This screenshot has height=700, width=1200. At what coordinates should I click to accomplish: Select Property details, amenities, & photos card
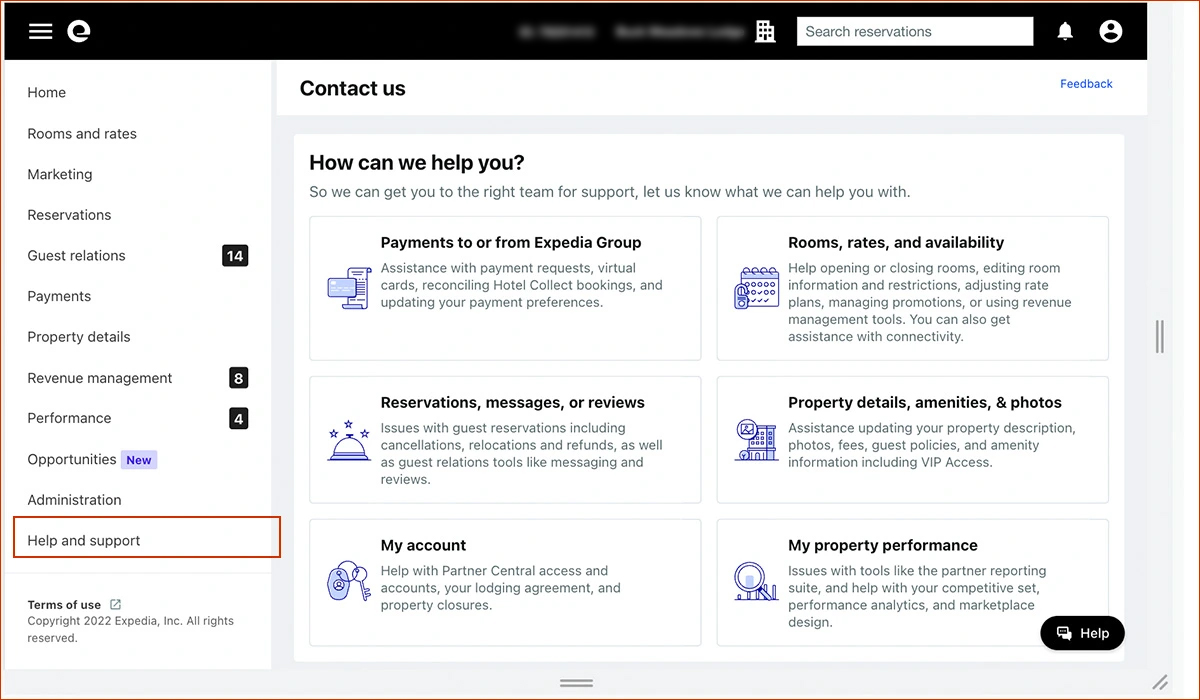[912, 440]
